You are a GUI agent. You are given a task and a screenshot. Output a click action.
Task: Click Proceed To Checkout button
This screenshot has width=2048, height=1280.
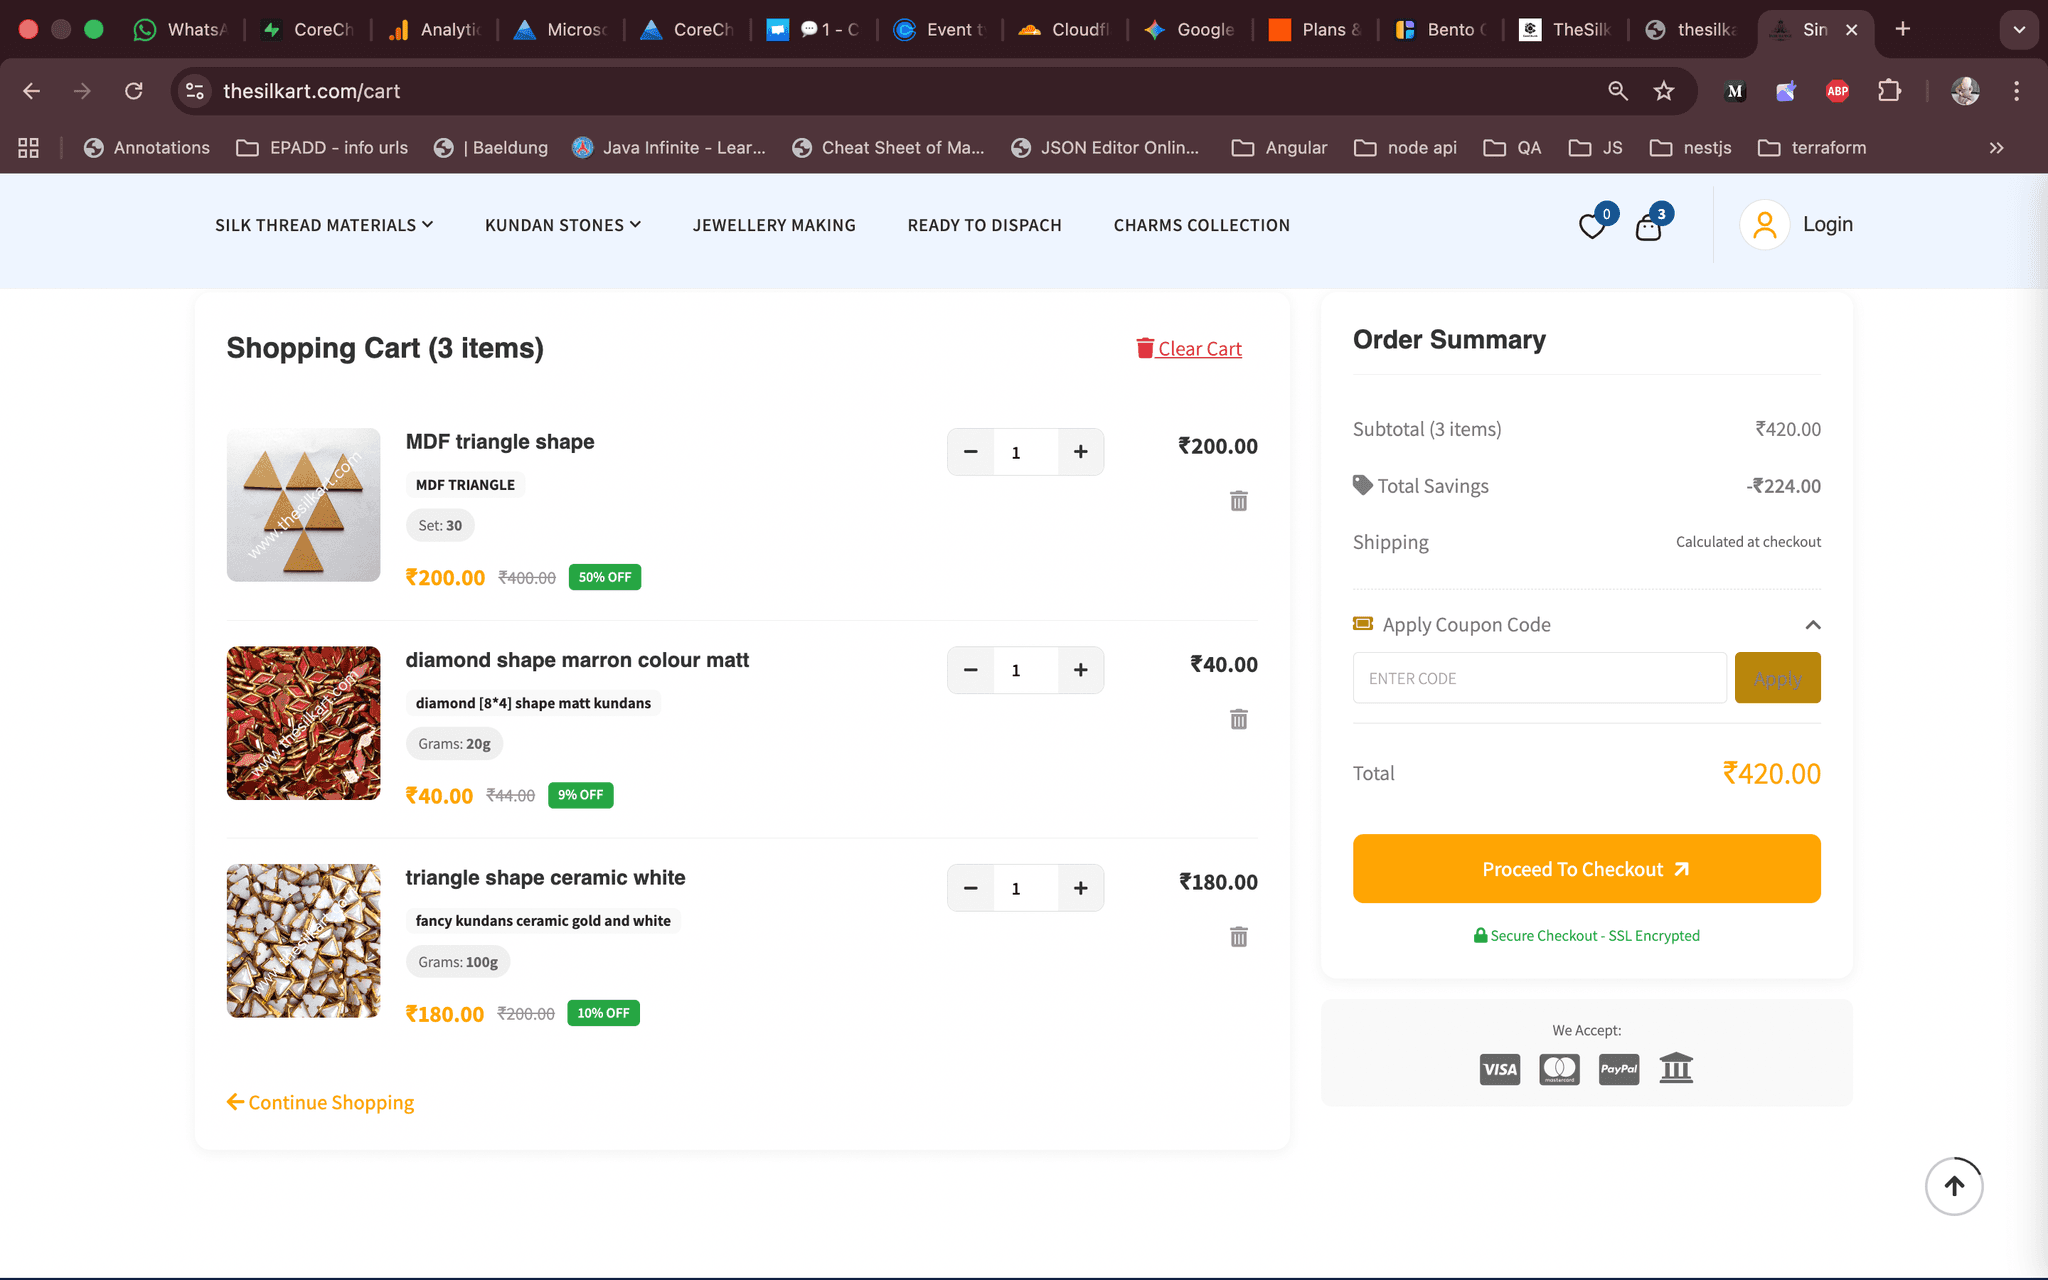[x=1586, y=869]
